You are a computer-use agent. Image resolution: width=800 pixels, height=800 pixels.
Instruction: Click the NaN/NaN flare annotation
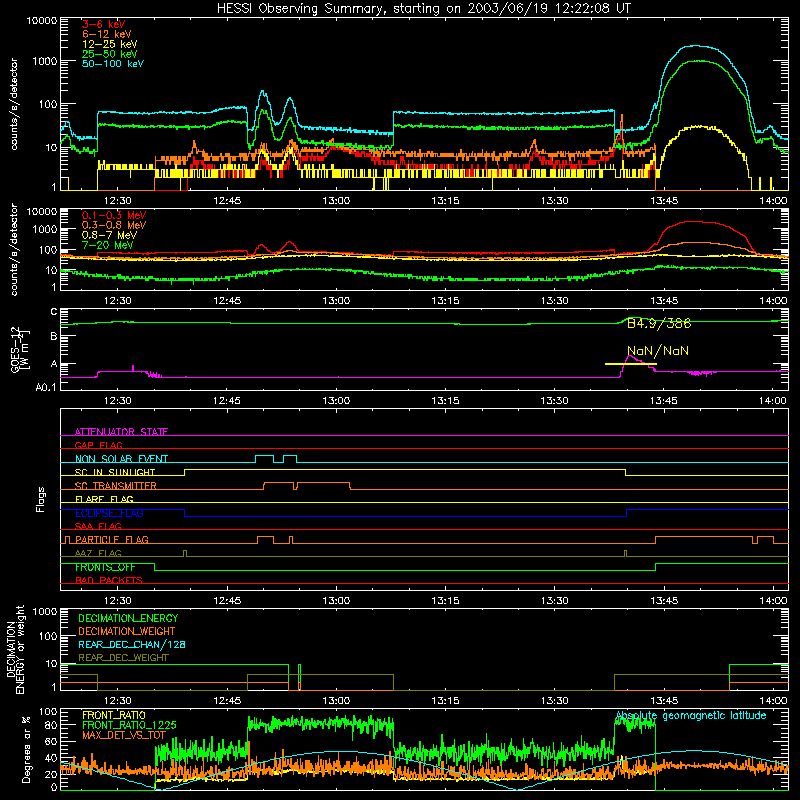click(x=658, y=351)
